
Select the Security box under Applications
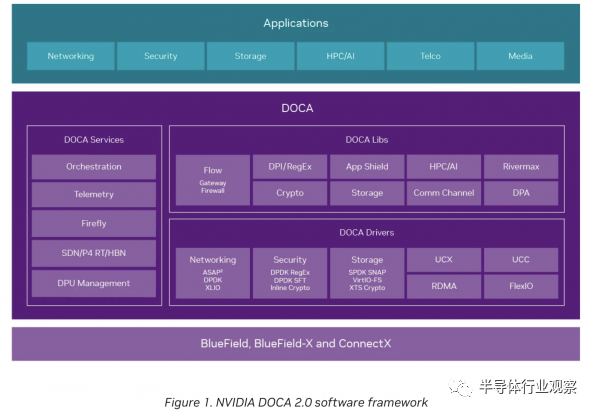click(161, 56)
